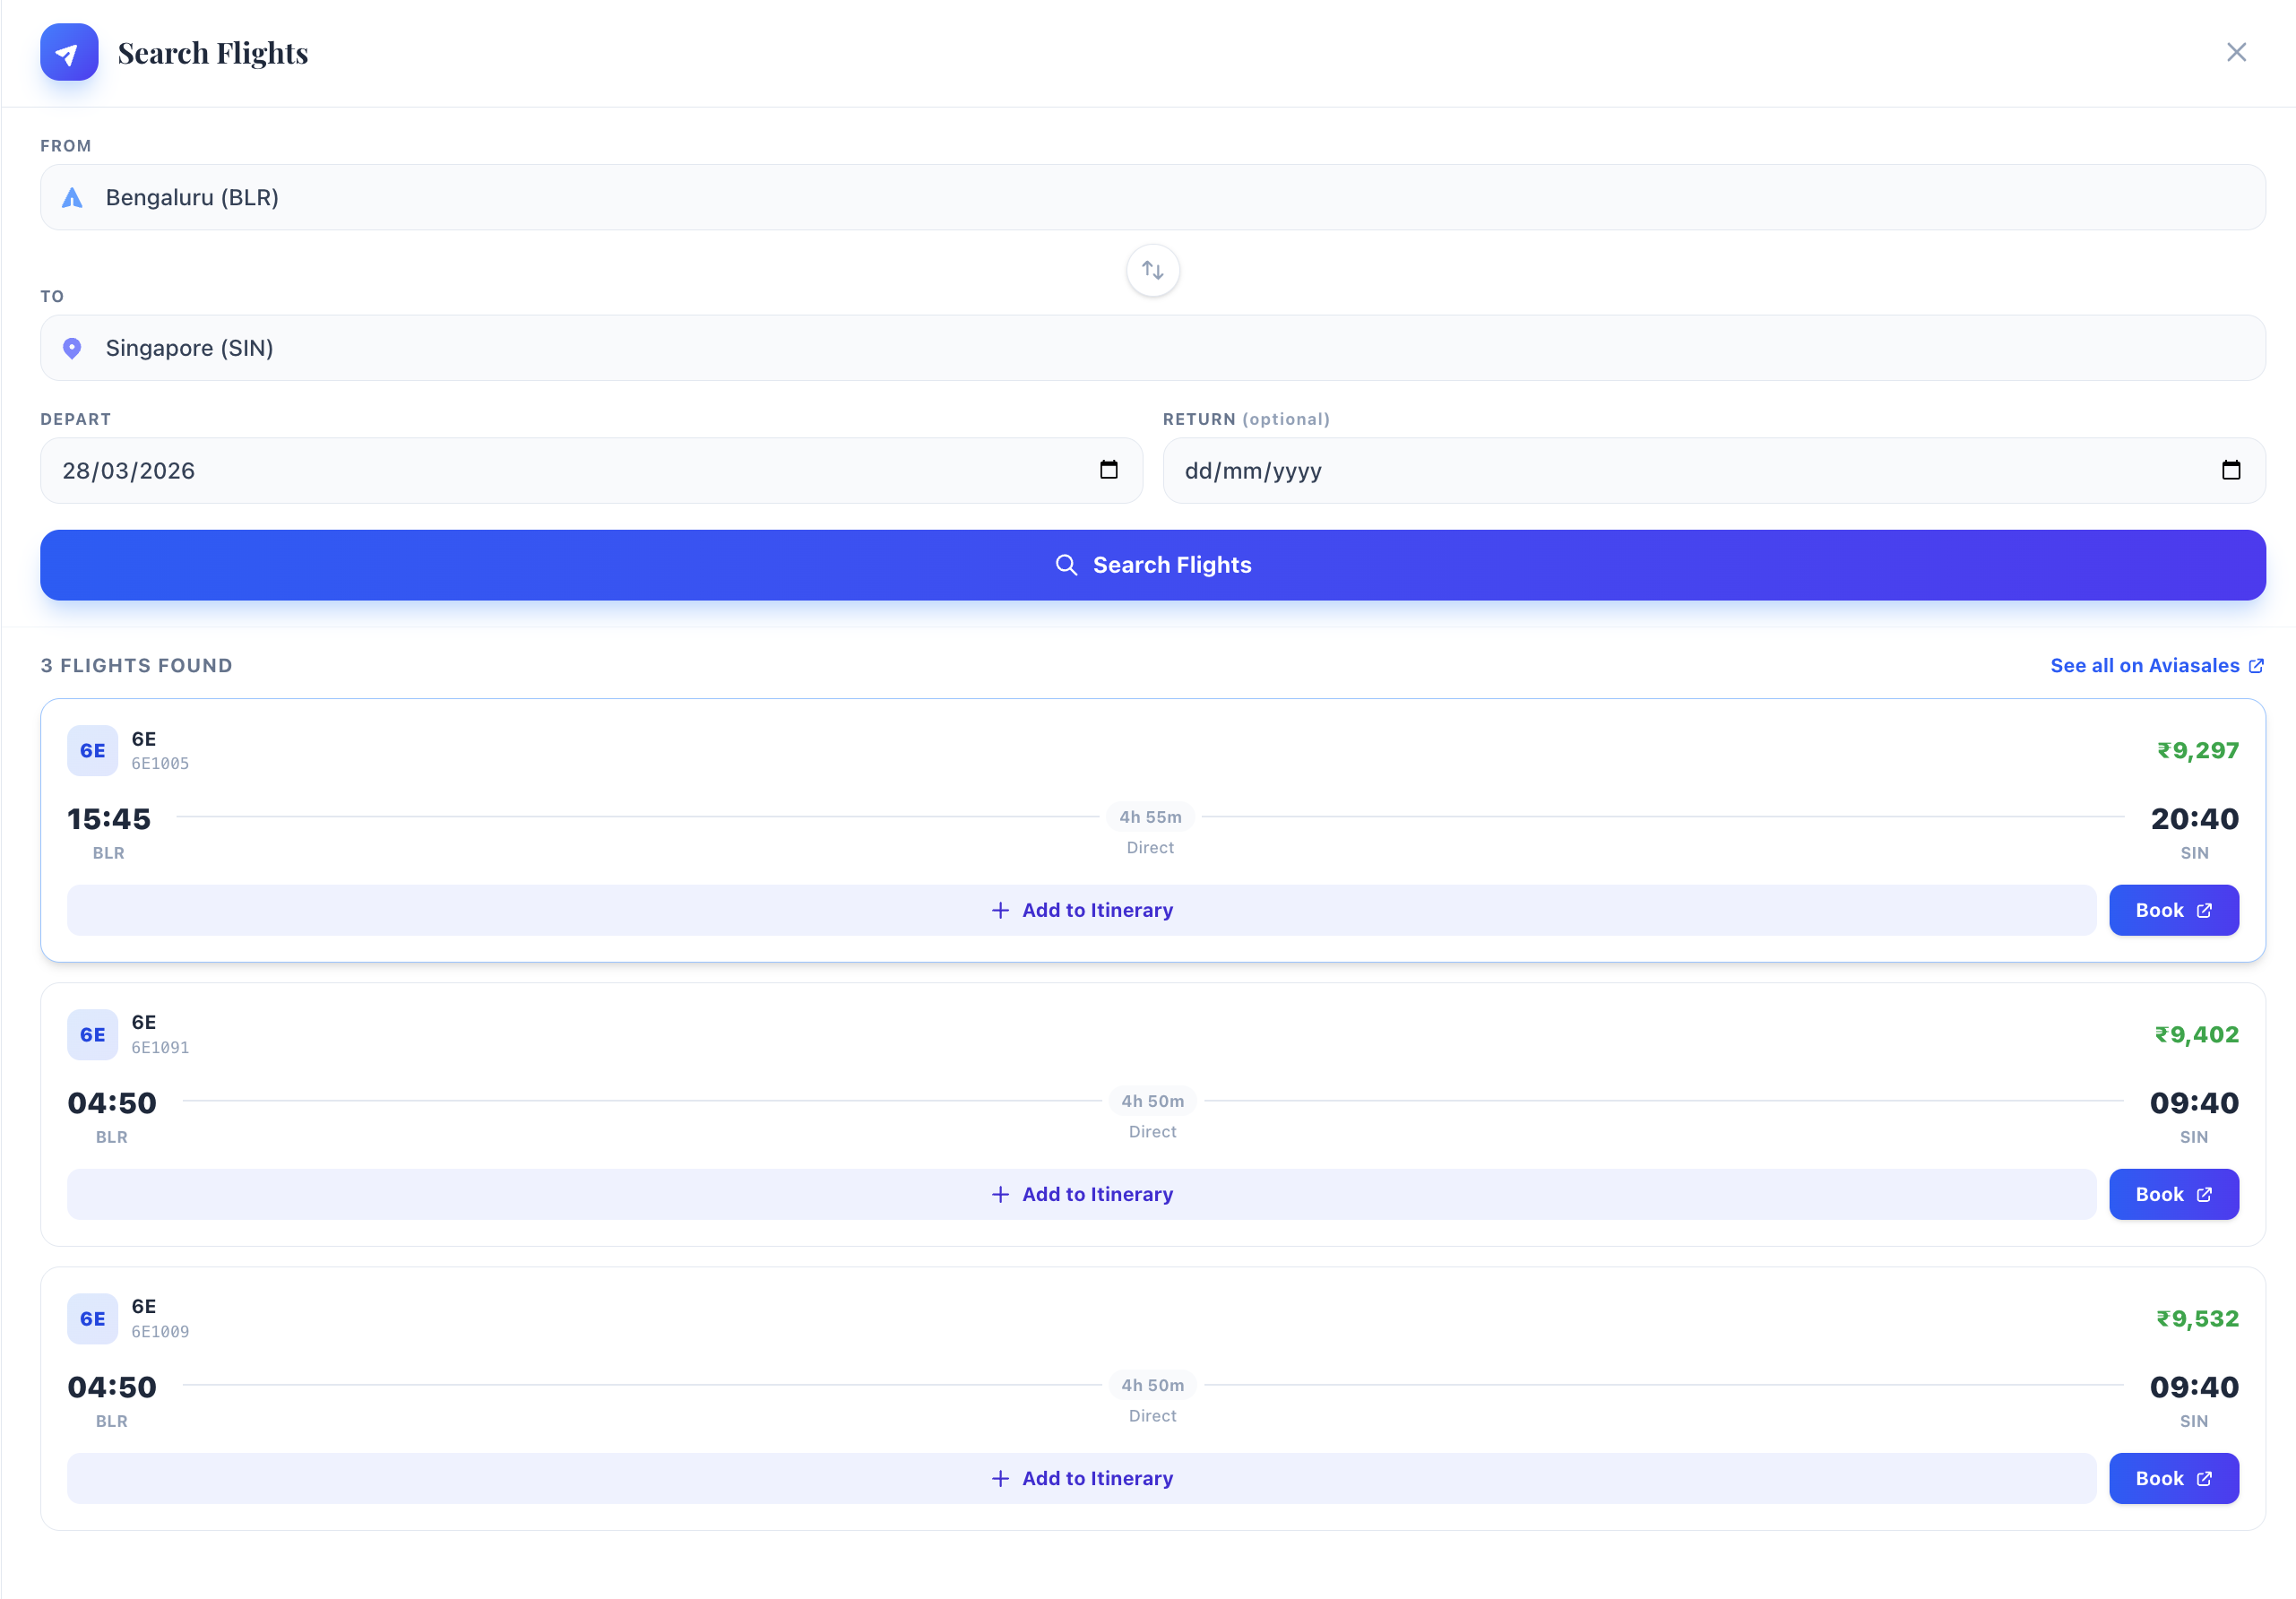Click the swap origin and destination icon
The image size is (2296, 1599).
click(x=1152, y=270)
